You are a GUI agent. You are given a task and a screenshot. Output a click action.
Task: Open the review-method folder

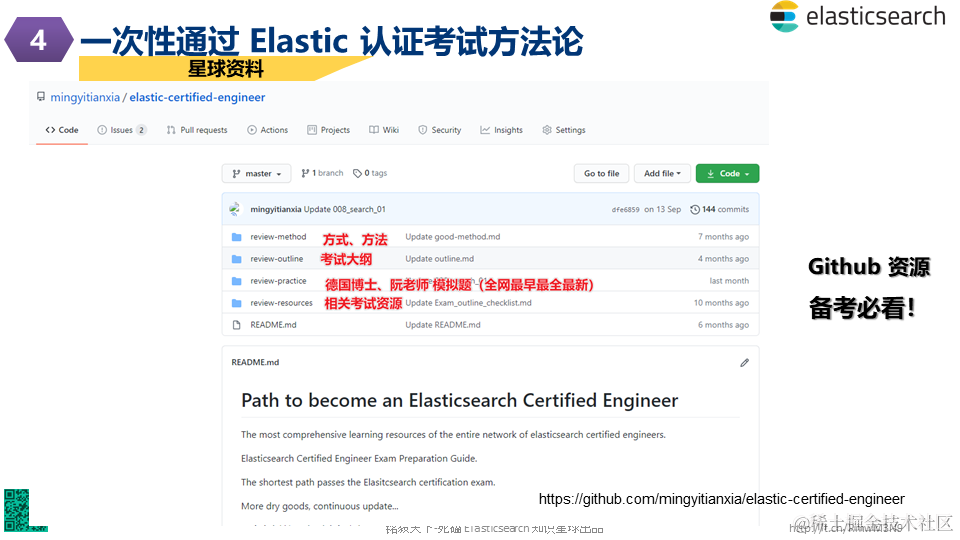[x=278, y=237]
